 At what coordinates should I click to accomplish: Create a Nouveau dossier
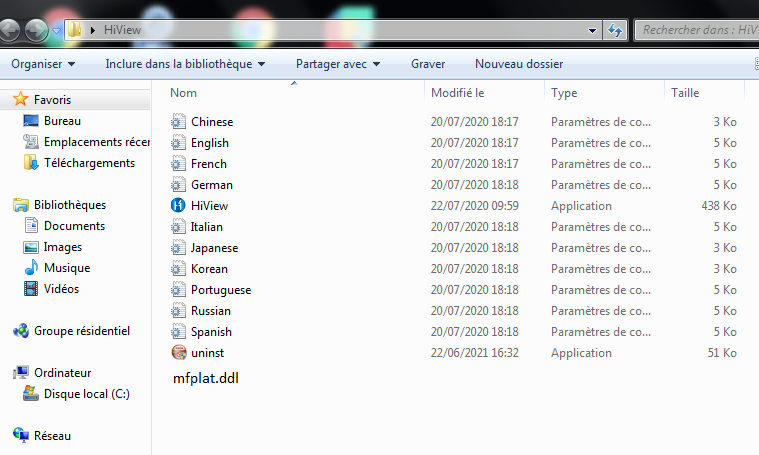(x=519, y=64)
